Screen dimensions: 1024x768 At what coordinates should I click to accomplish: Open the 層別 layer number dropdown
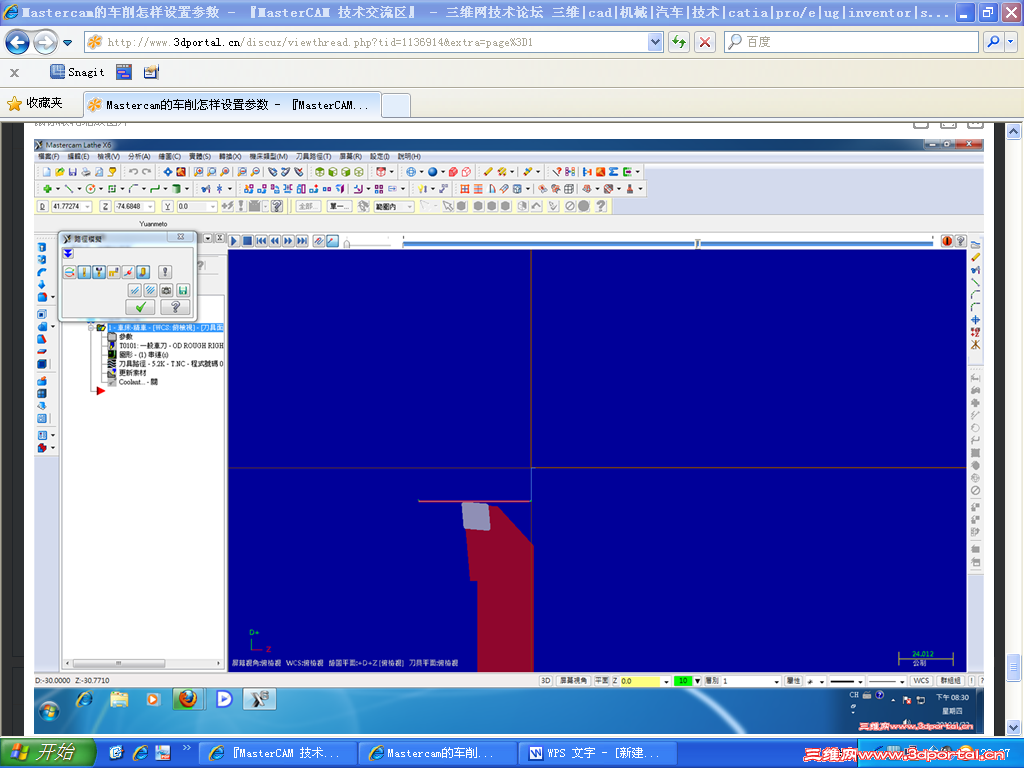(x=776, y=680)
